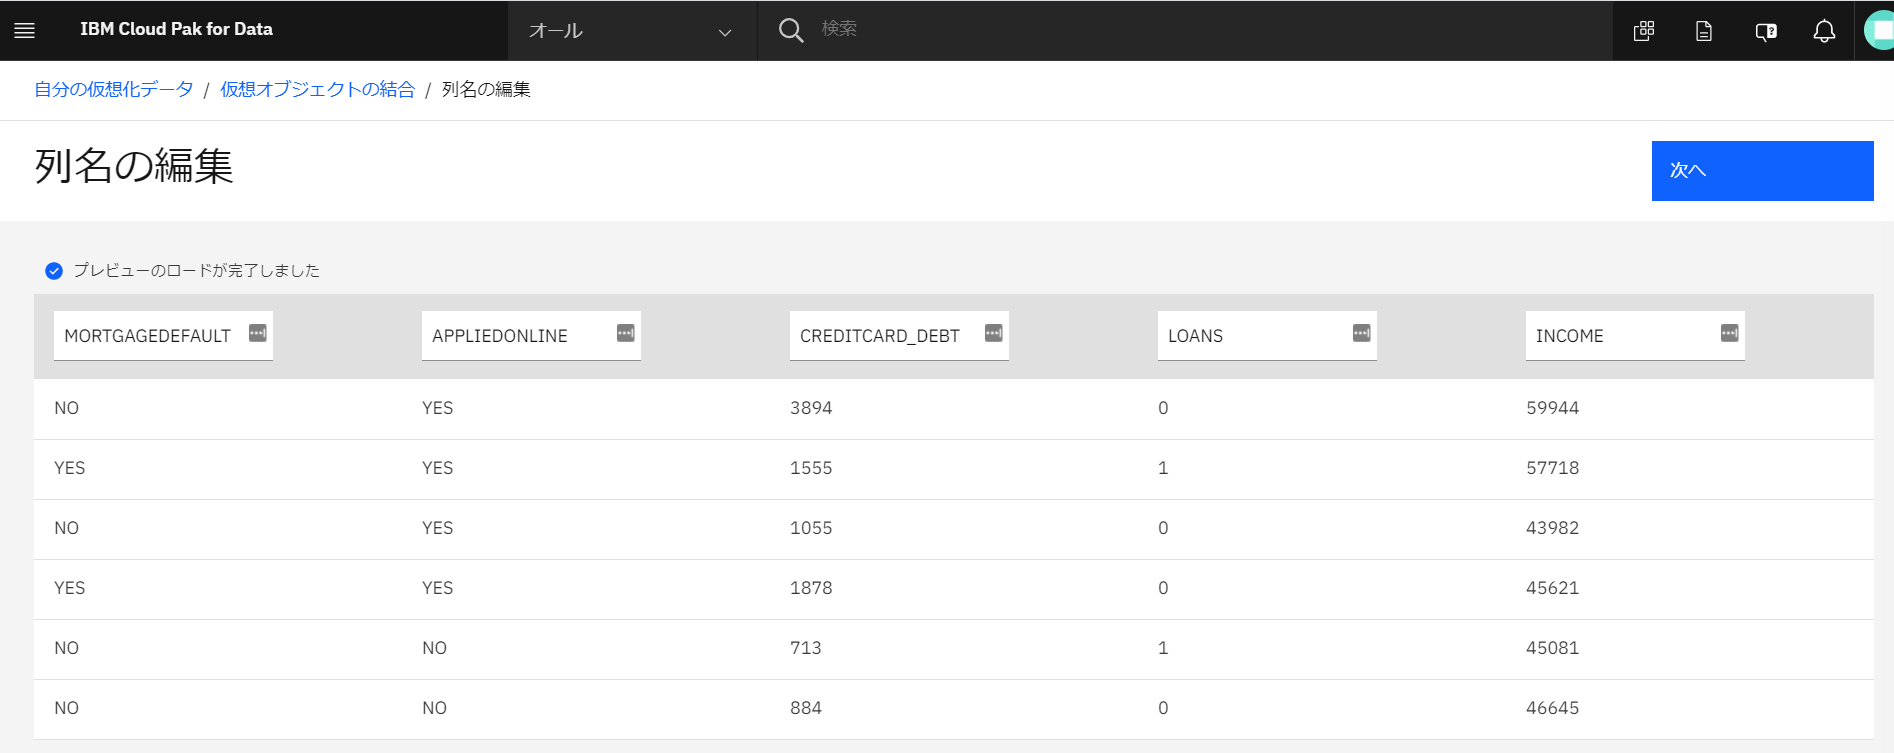Go to 自分の仮想化データ breadcrumb
This screenshot has height=753, width=1894.
click(114, 90)
